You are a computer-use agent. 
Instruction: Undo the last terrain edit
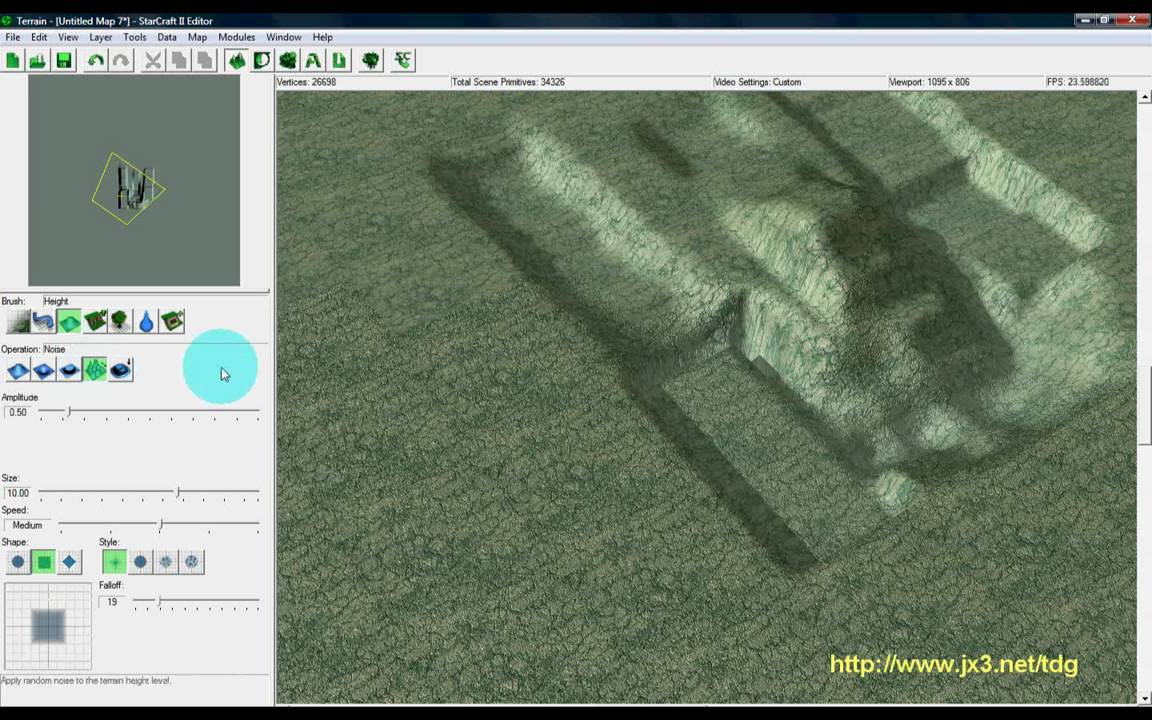[x=96, y=60]
